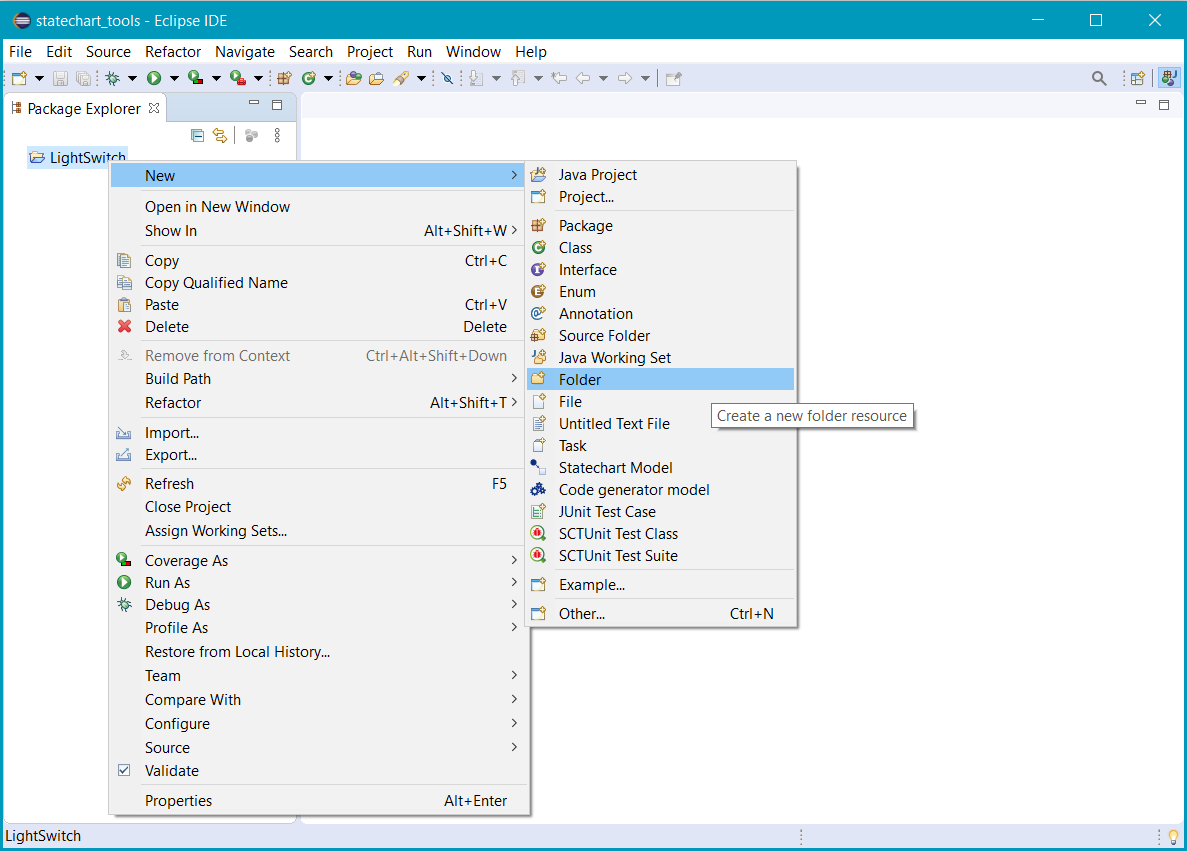Open dropdown arrow next to Run button
1187x851 pixels.
pos(174,78)
